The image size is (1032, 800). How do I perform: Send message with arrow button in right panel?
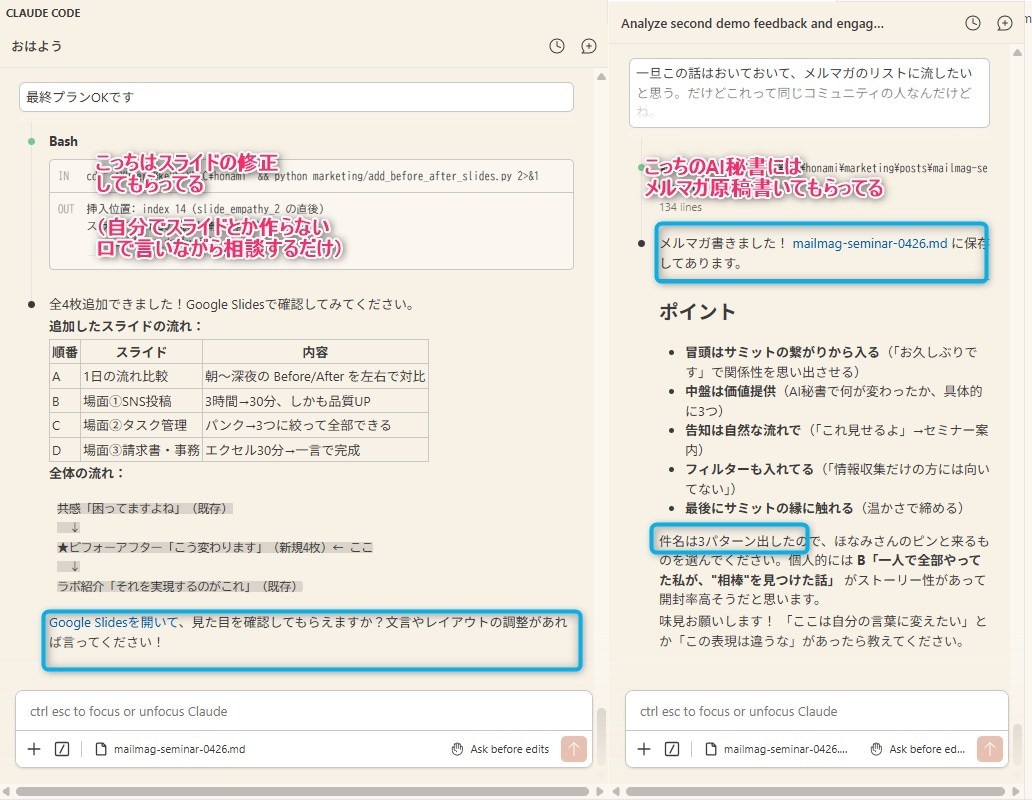click(990, 749)
